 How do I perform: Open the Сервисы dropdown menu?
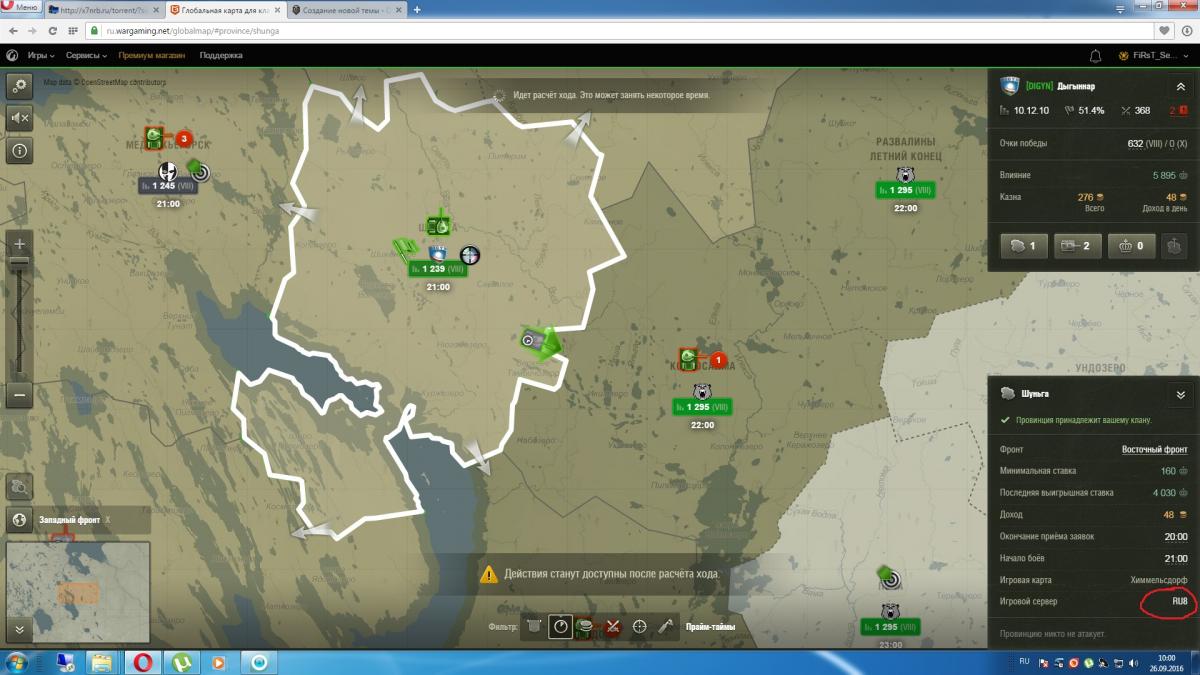click(87, 56)
